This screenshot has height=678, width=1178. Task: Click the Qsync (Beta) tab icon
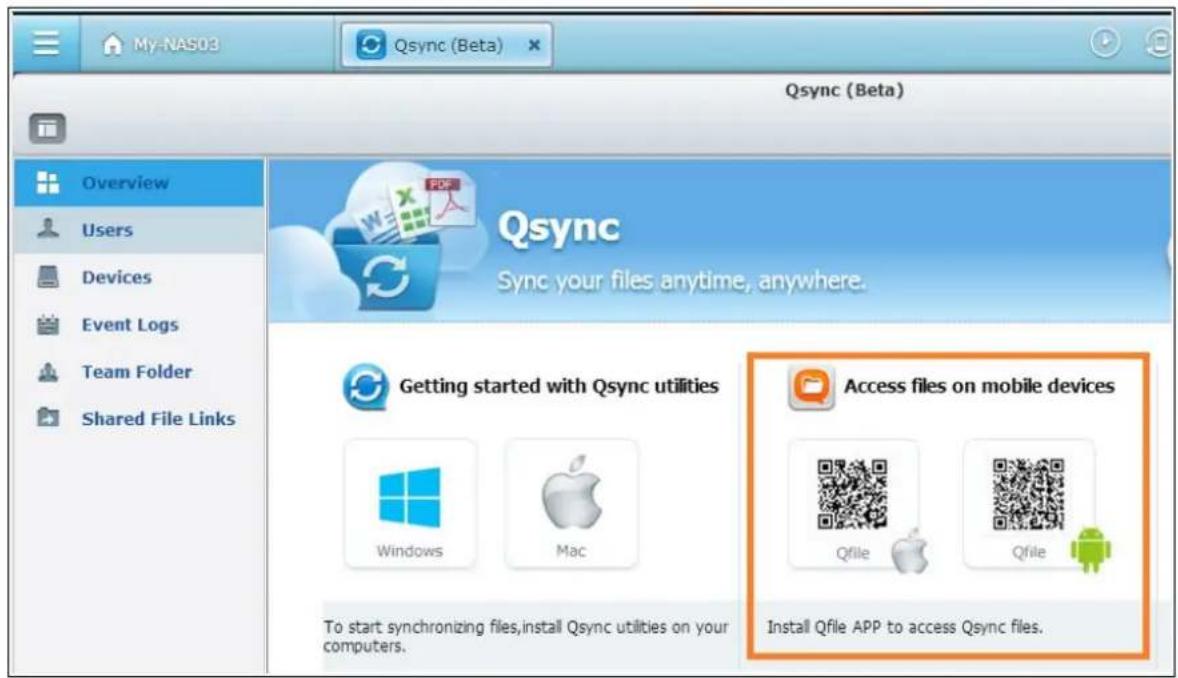coord(370,44)
